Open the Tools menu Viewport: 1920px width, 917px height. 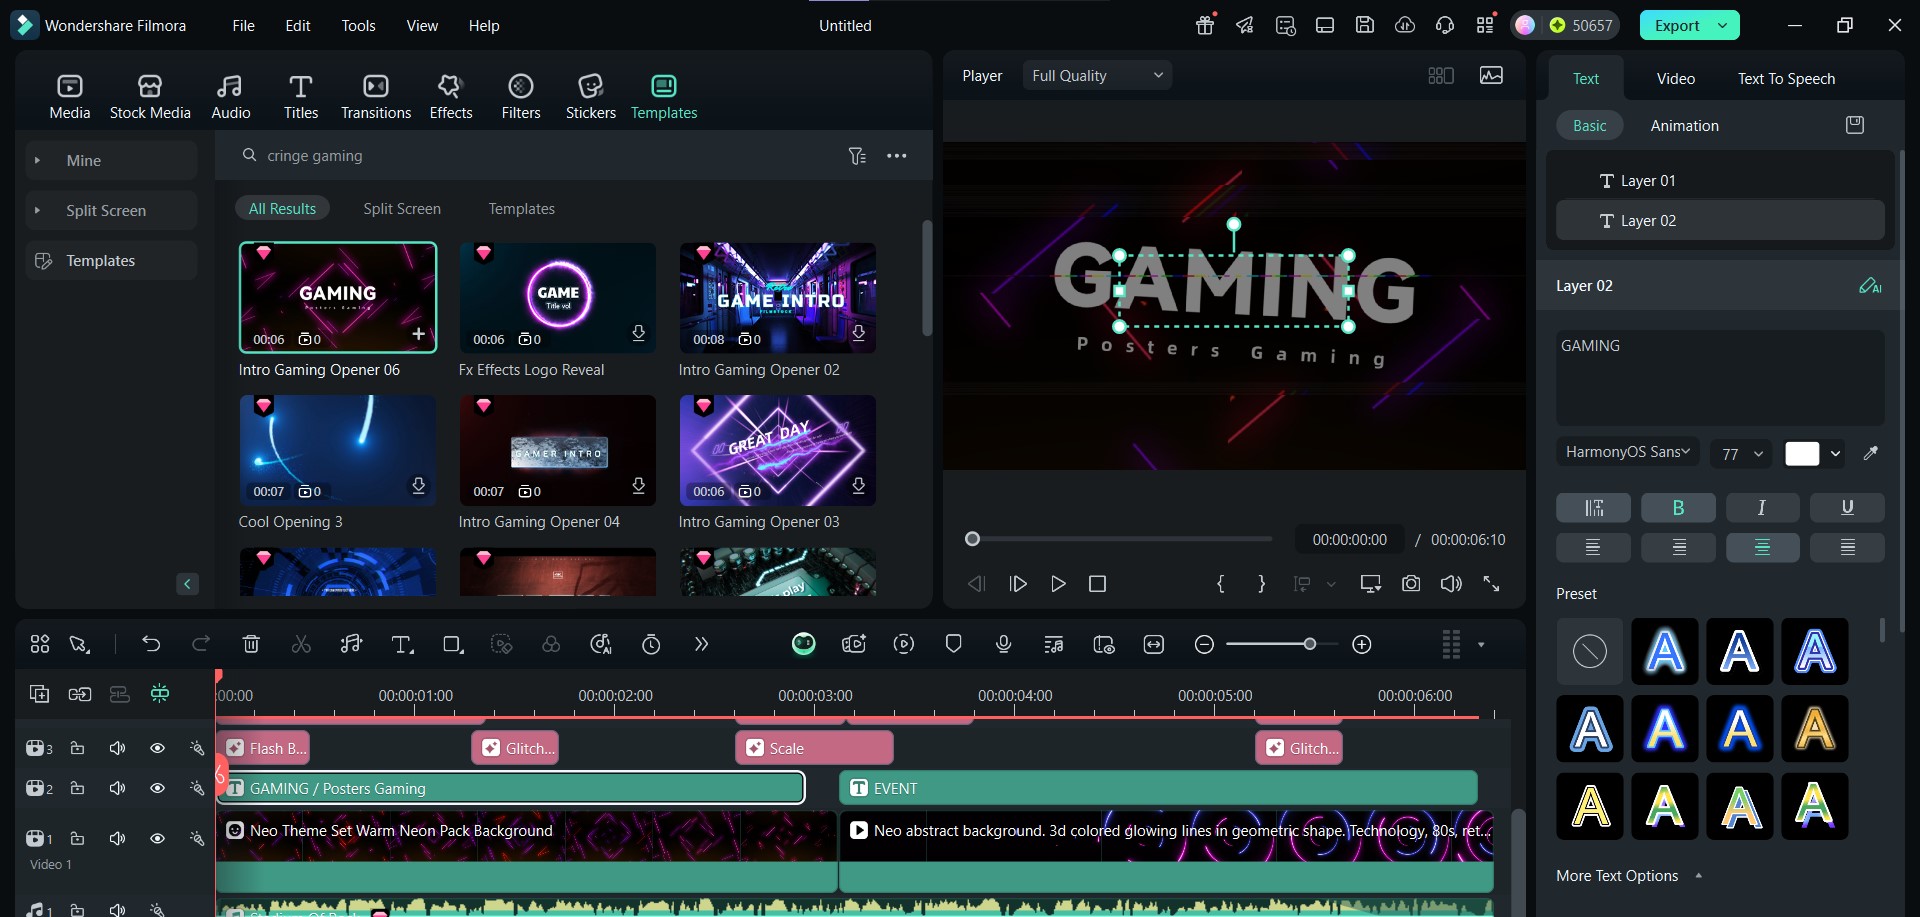coord(358,26)
